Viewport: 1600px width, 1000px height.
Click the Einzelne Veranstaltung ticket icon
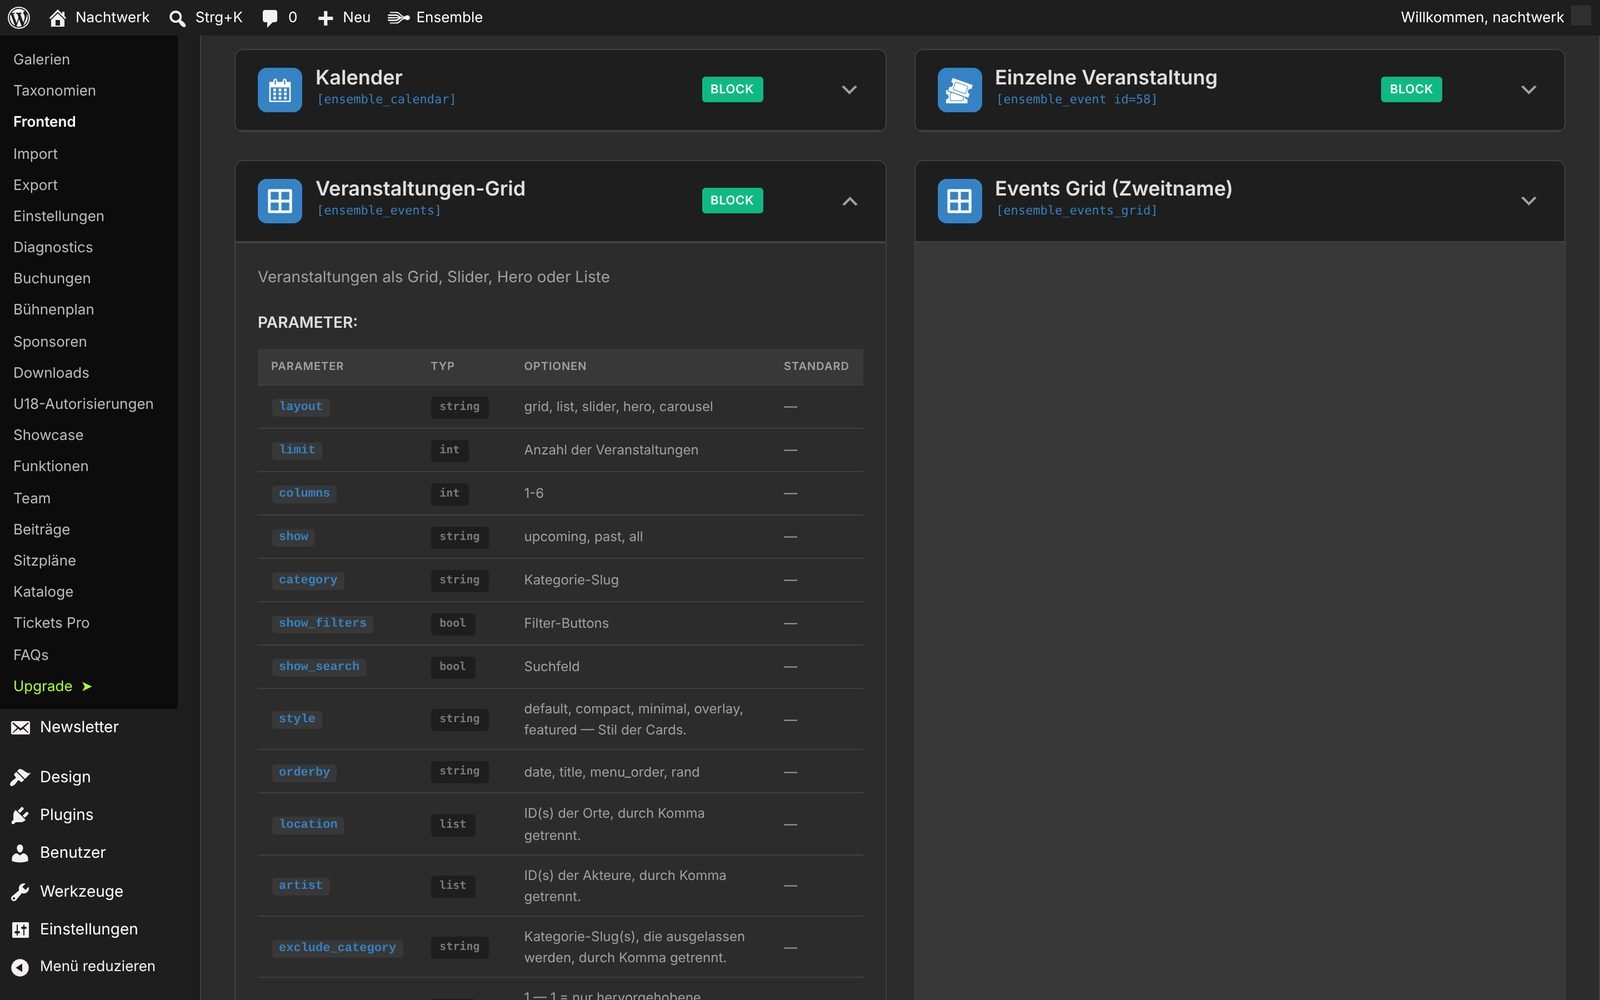coord(959,90)
